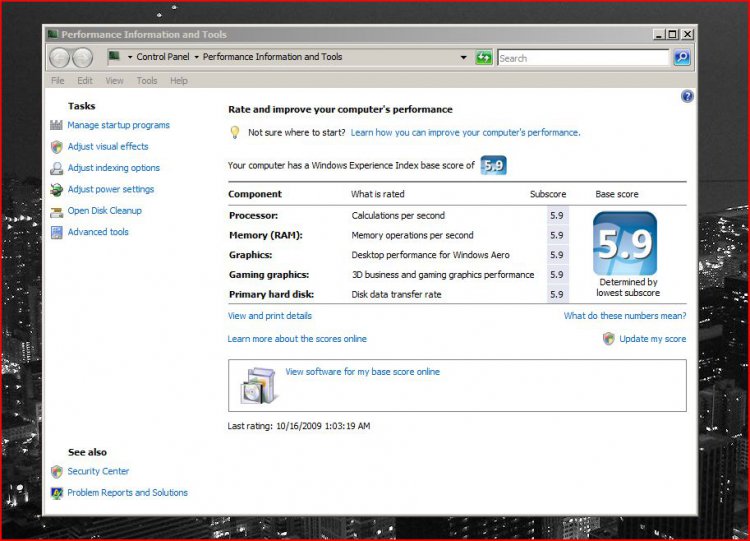Open the address bar history dropdown

click(463, 57)
